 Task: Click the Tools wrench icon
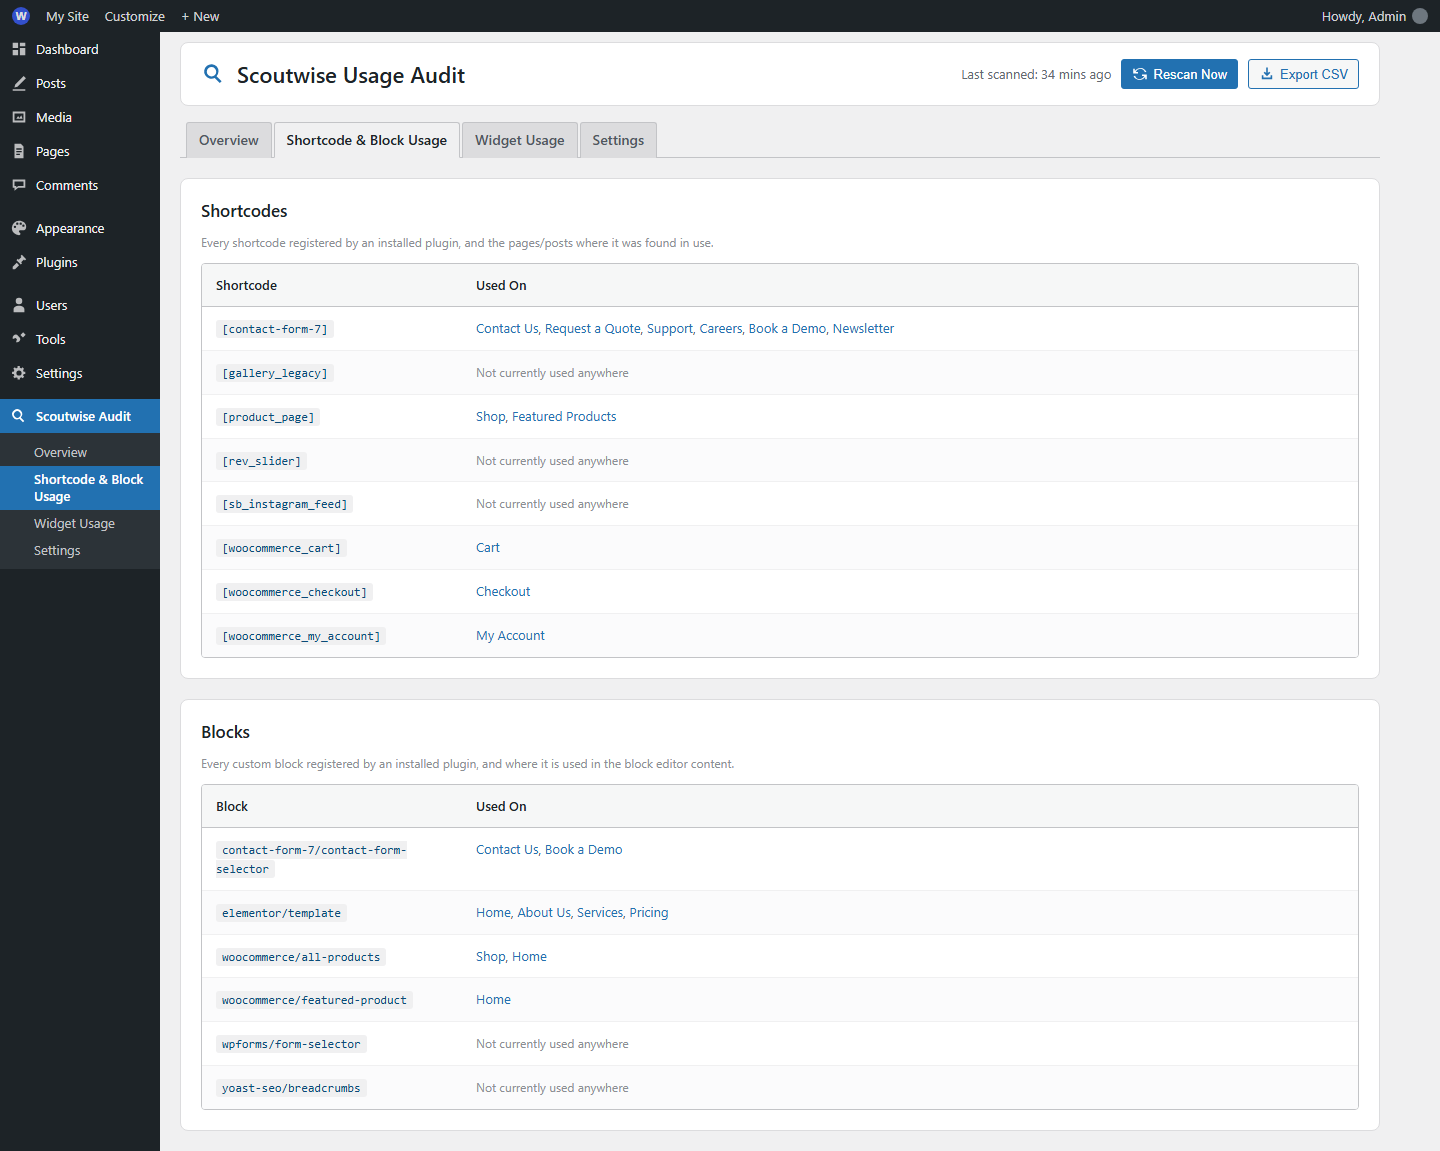pos(19,339)
